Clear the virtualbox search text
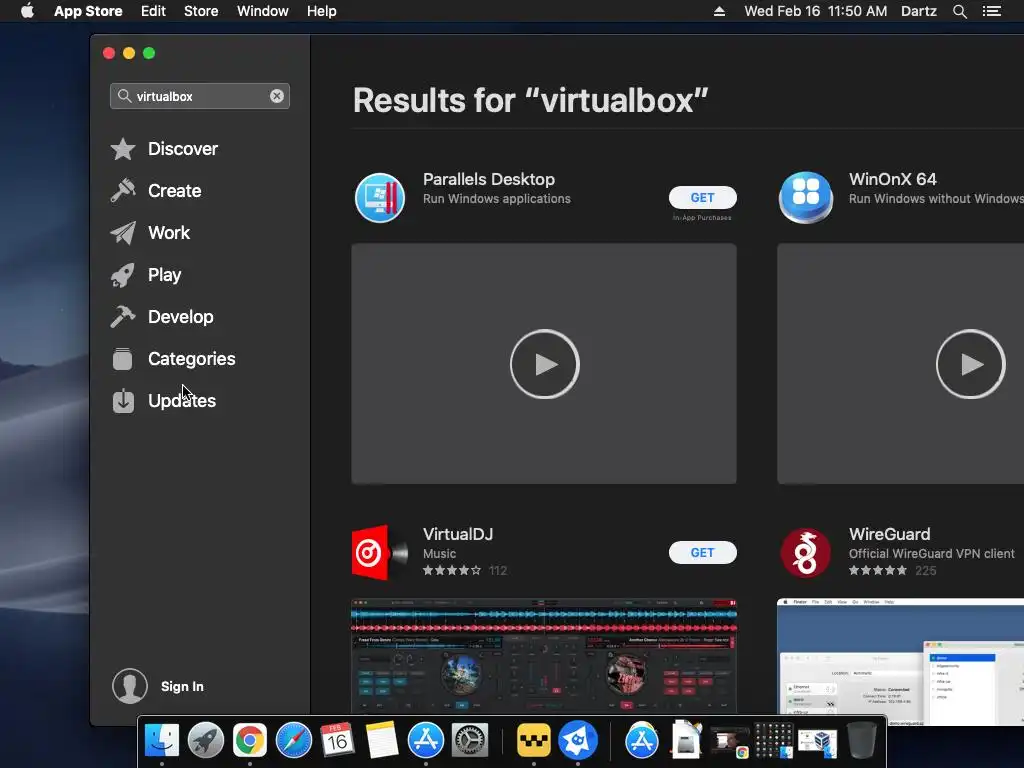The height and width of the screenshot is (768, 1024). [277, 96]
